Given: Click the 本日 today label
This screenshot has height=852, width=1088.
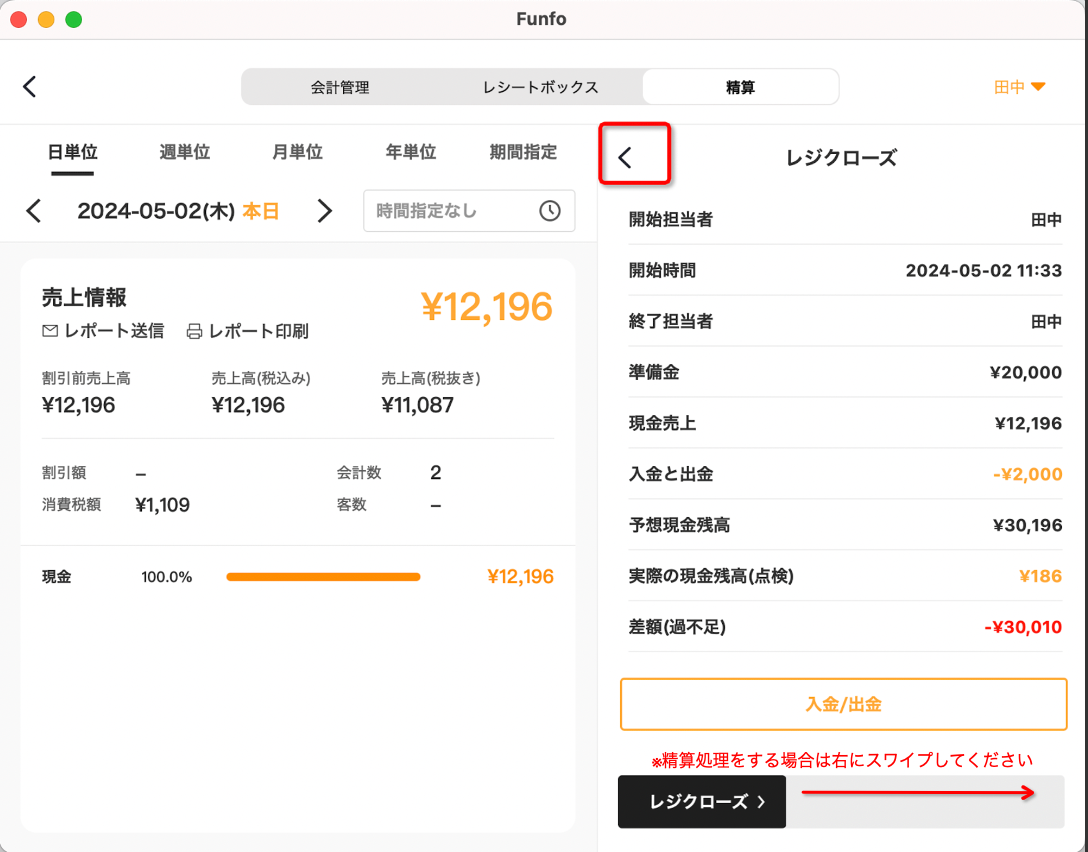Looking at the screenshot, I should point(261,211).
